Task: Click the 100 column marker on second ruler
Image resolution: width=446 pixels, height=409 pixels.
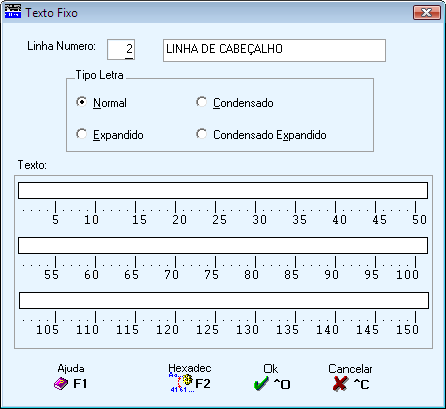Action: (407, 275)
